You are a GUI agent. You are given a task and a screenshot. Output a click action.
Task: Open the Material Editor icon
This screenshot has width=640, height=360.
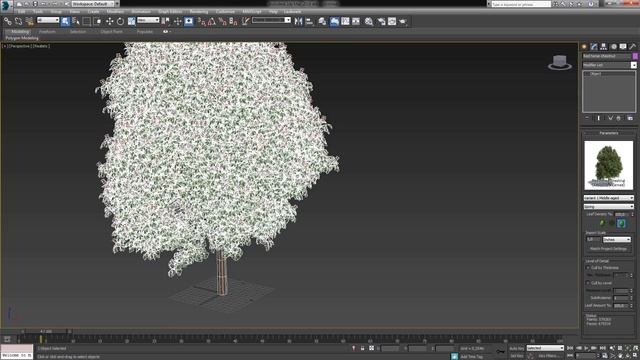pyautogui.click(x=369, y=21)
